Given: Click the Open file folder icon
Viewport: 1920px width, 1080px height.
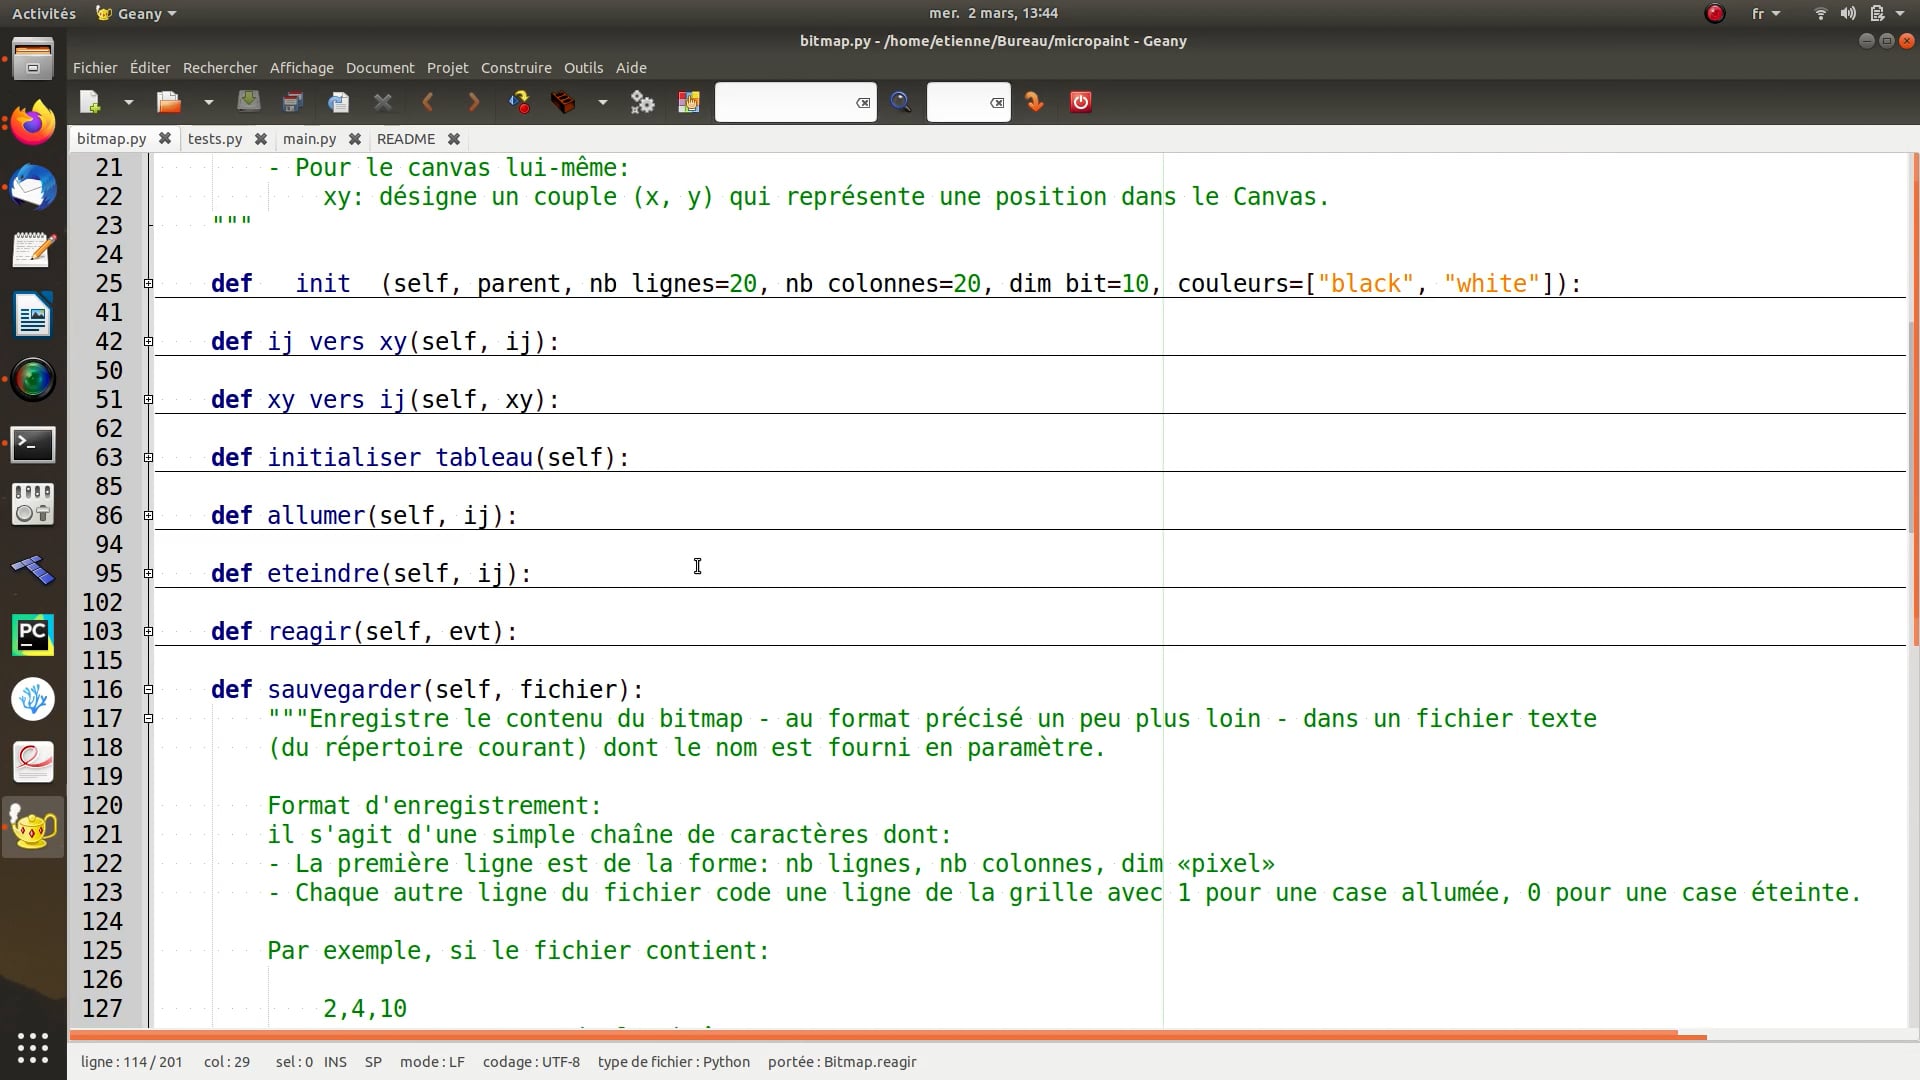Looking at the screenshot, I should (x=168, y=102).
